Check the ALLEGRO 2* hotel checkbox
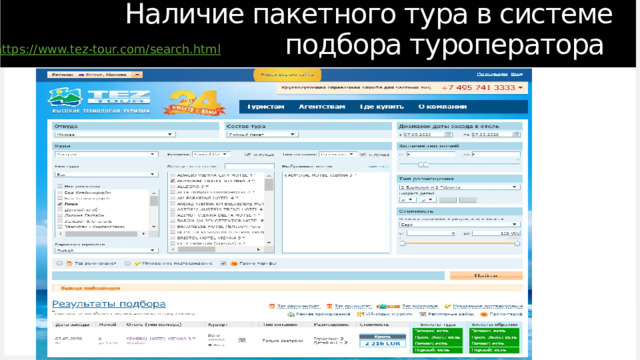640x360 pixels. click(173, 186)
